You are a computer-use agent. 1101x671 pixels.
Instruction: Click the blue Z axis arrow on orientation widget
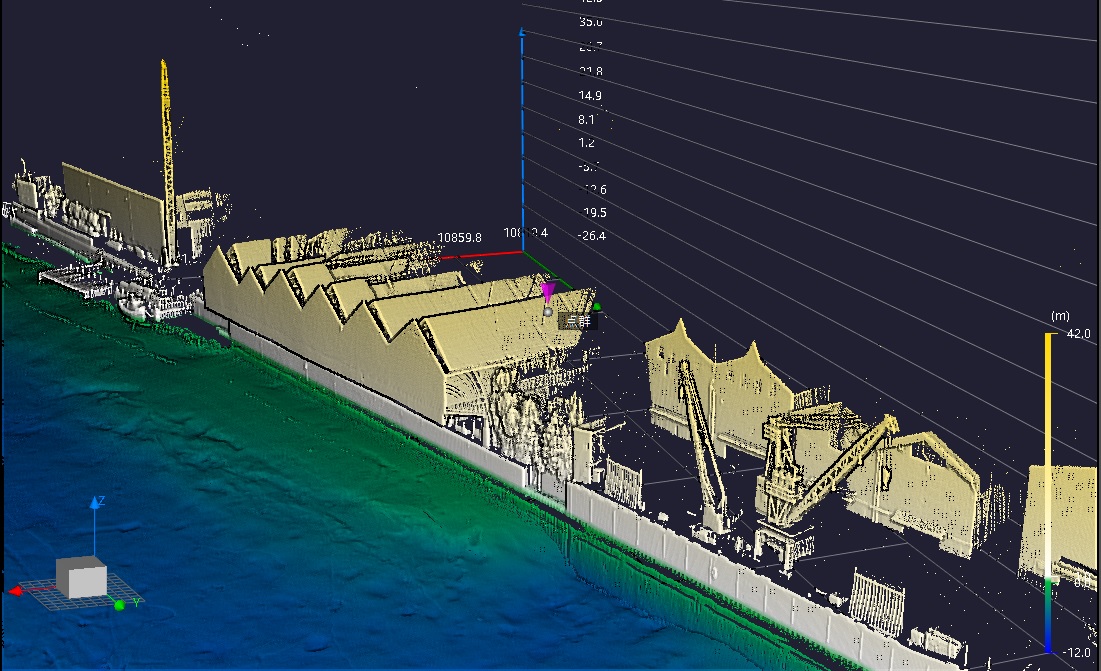click(95, 502)
